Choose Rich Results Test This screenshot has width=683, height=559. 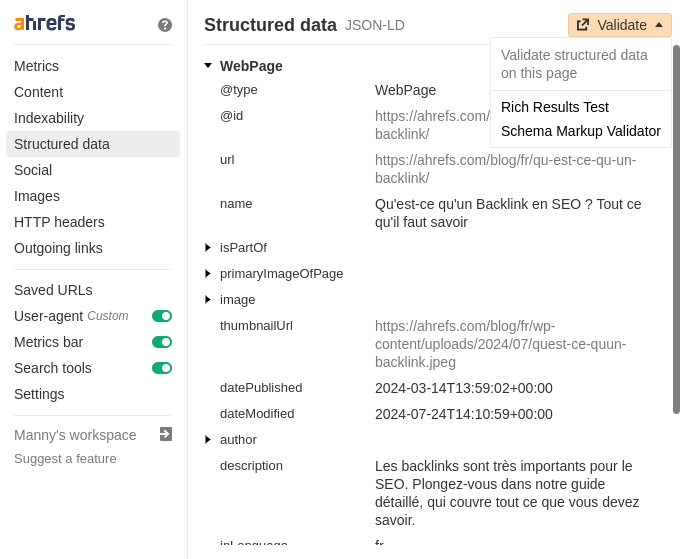pos(555,107)
